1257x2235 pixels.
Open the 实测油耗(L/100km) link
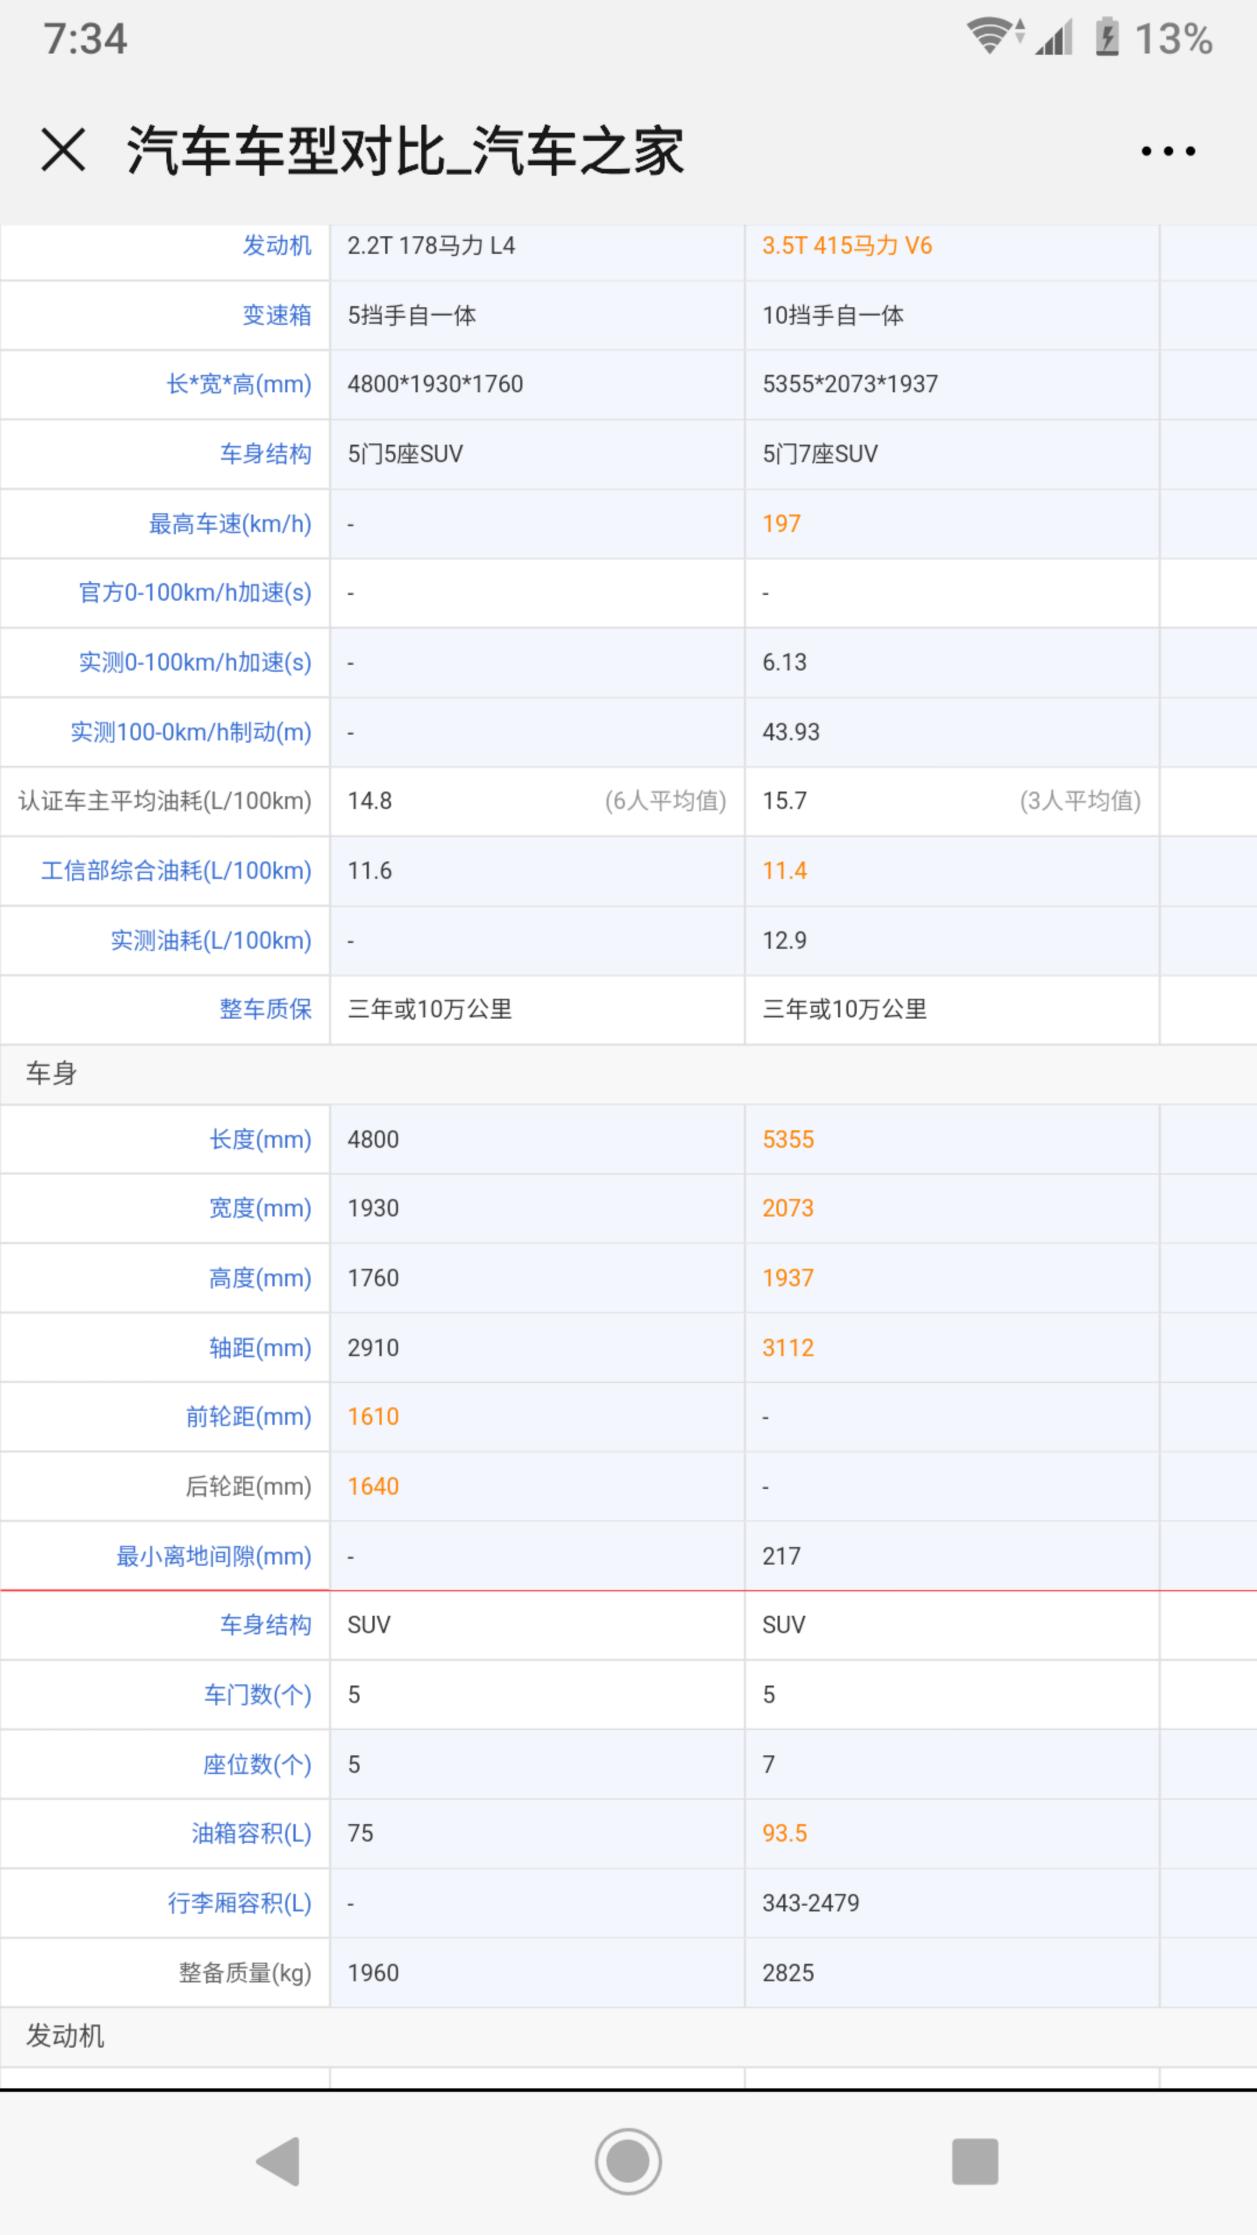click(x=211, y=941)
